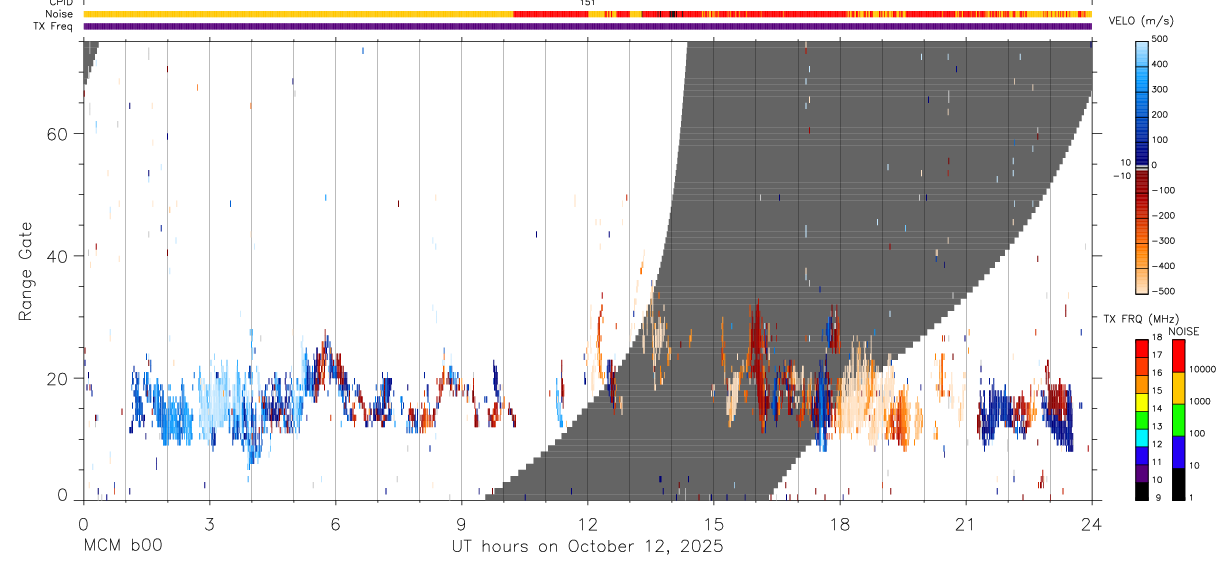This screenshot has height=567, width=1228.
Task: Click NOISE legend value "1000"
Action: pyautogui.click(x=1199, y=401)
